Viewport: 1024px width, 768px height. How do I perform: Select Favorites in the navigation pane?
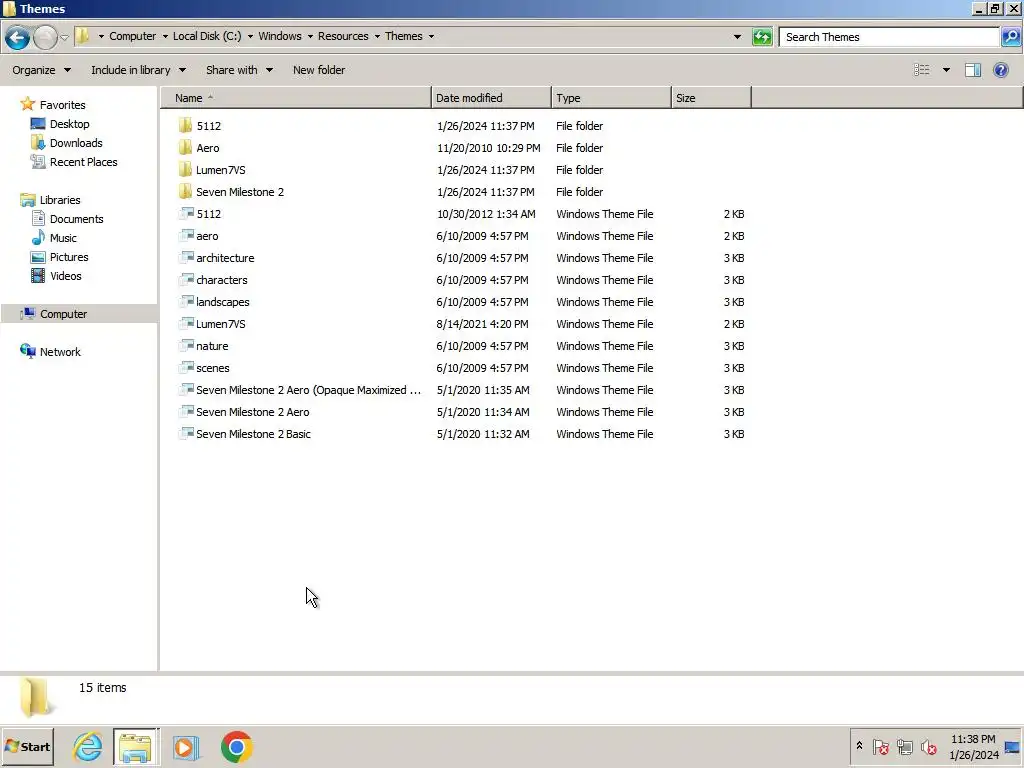[62, 104]
